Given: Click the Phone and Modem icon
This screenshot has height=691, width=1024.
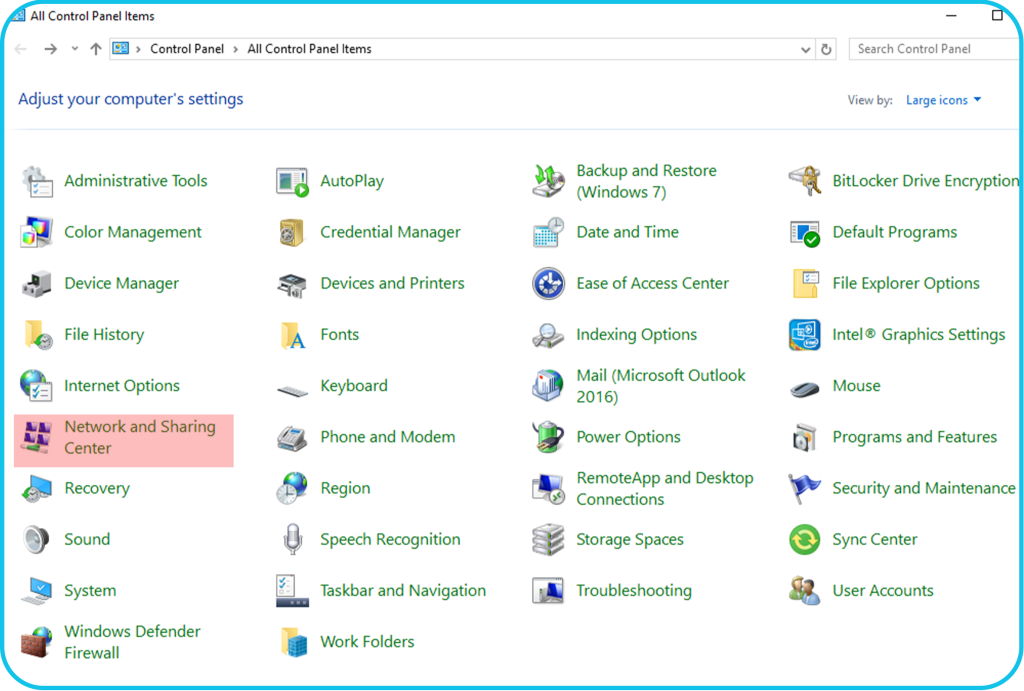Looking at the screenshot, I should point(292,438).
